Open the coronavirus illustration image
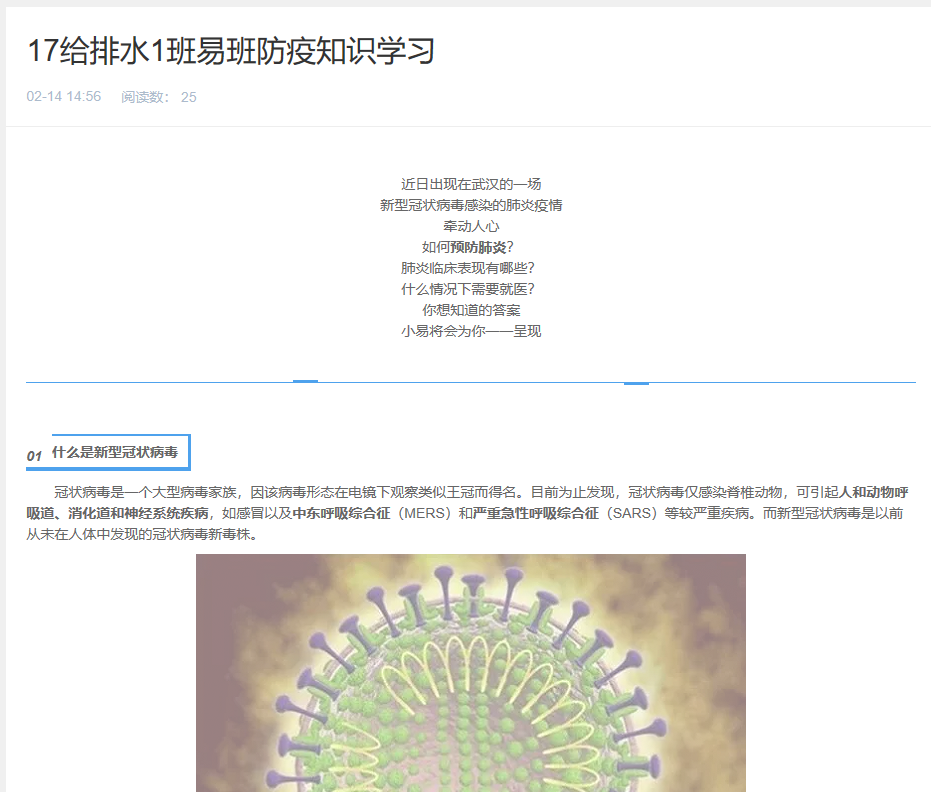Image resolution: width=931 pixels, height=792 pixels. 471,673
